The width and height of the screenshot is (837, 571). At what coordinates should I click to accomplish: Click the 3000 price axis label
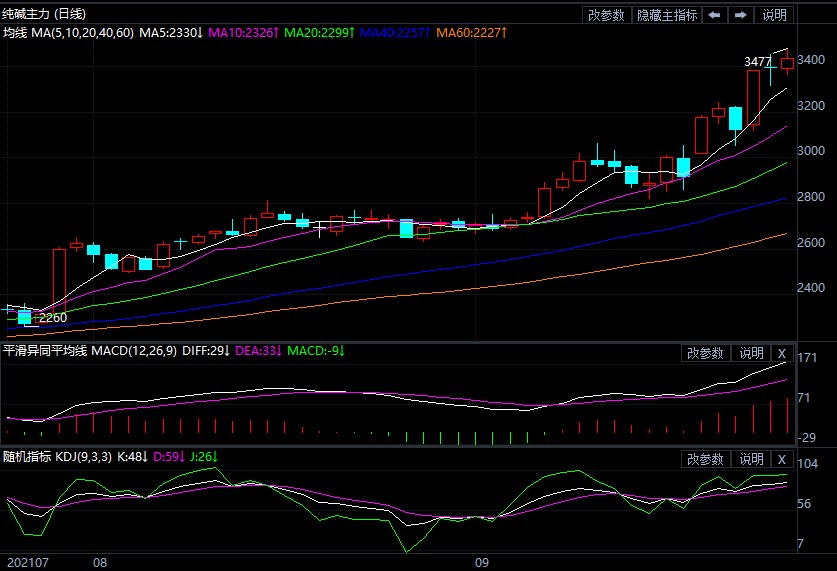pos(811,151)
